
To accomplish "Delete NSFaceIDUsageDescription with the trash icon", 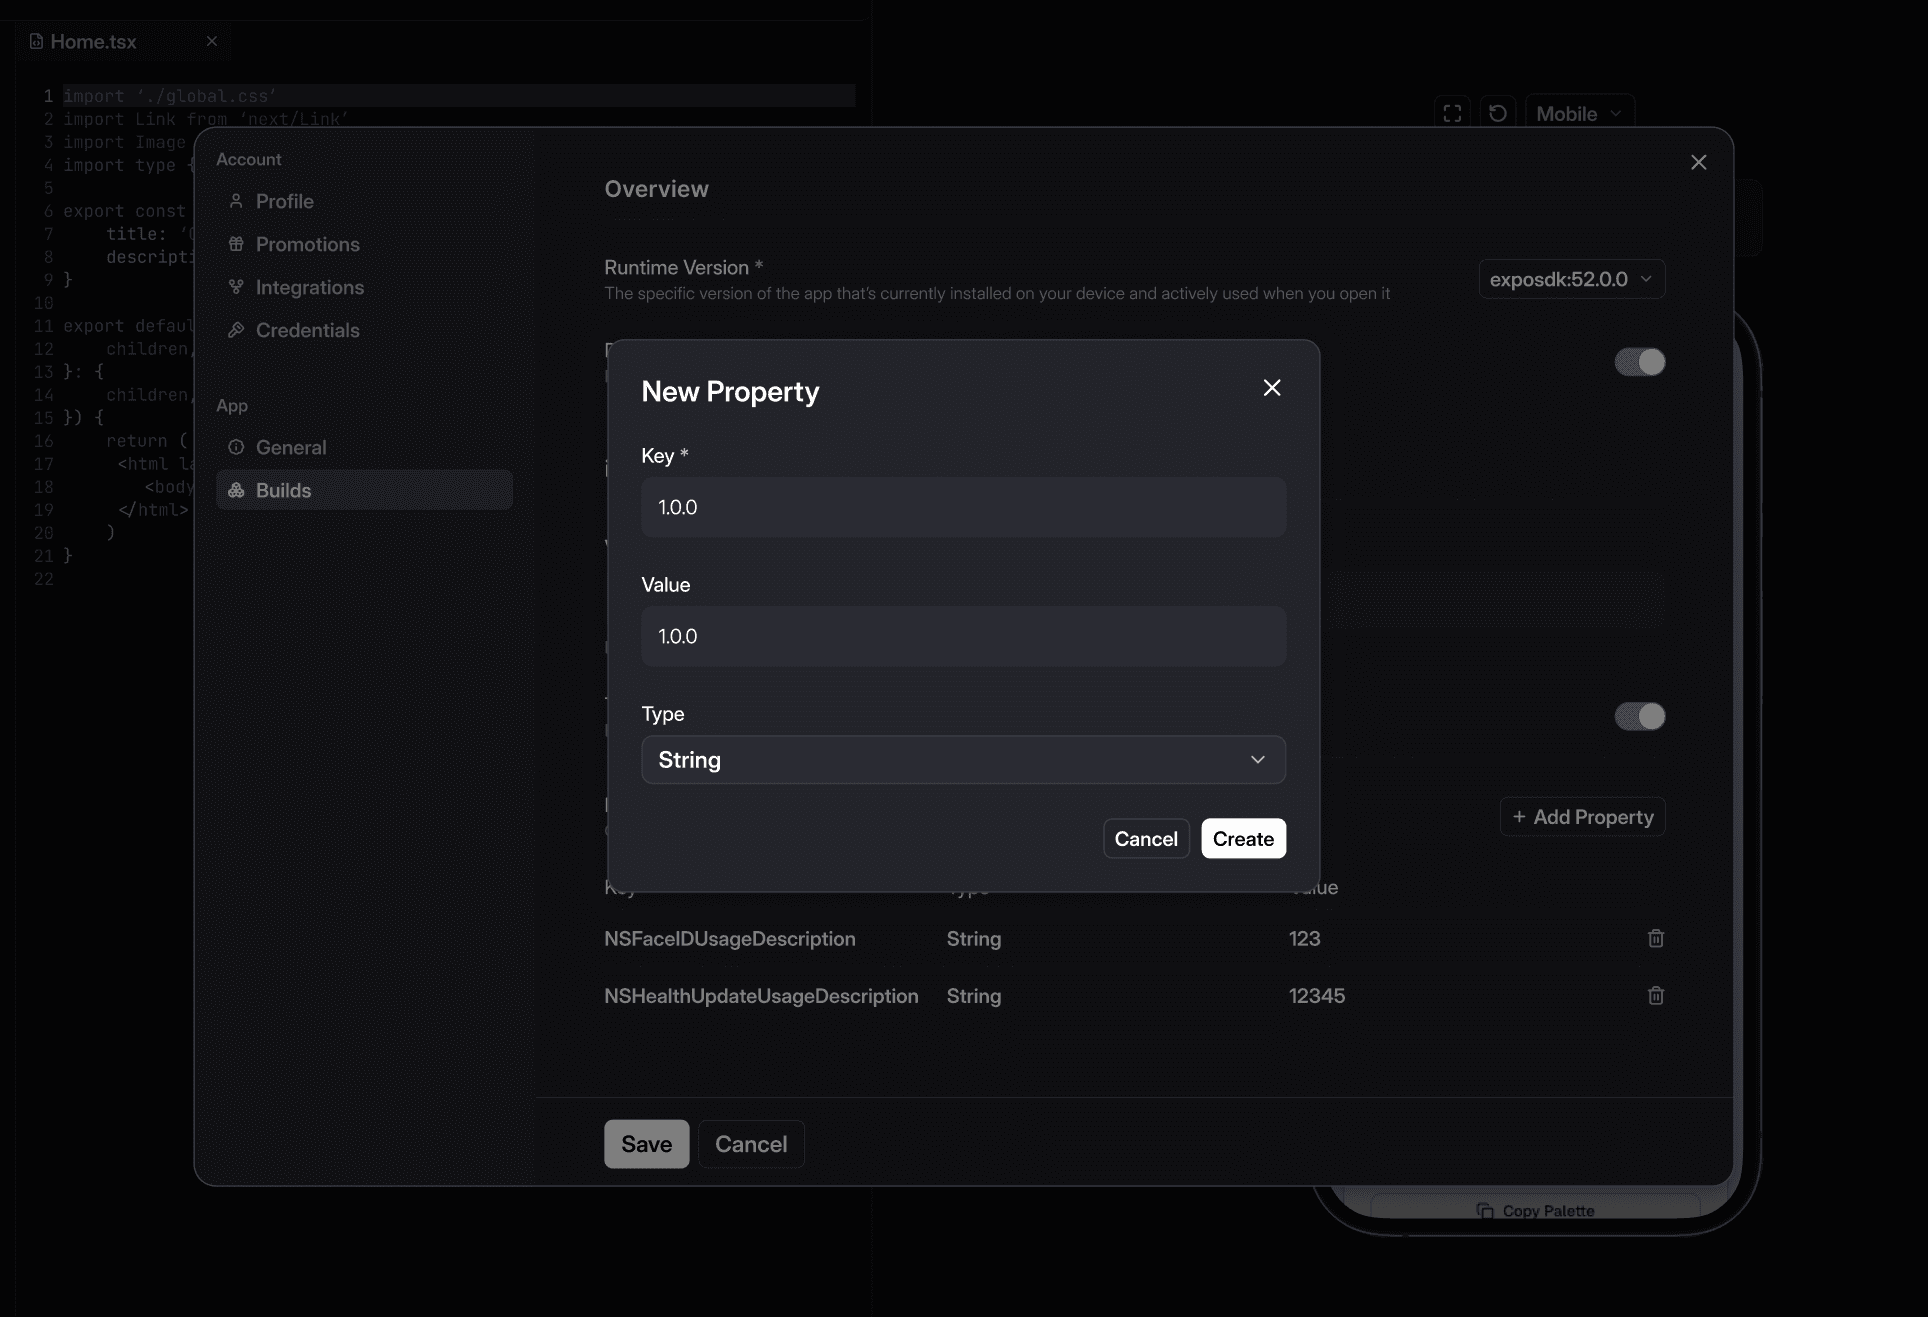I will pos(1655,938).
